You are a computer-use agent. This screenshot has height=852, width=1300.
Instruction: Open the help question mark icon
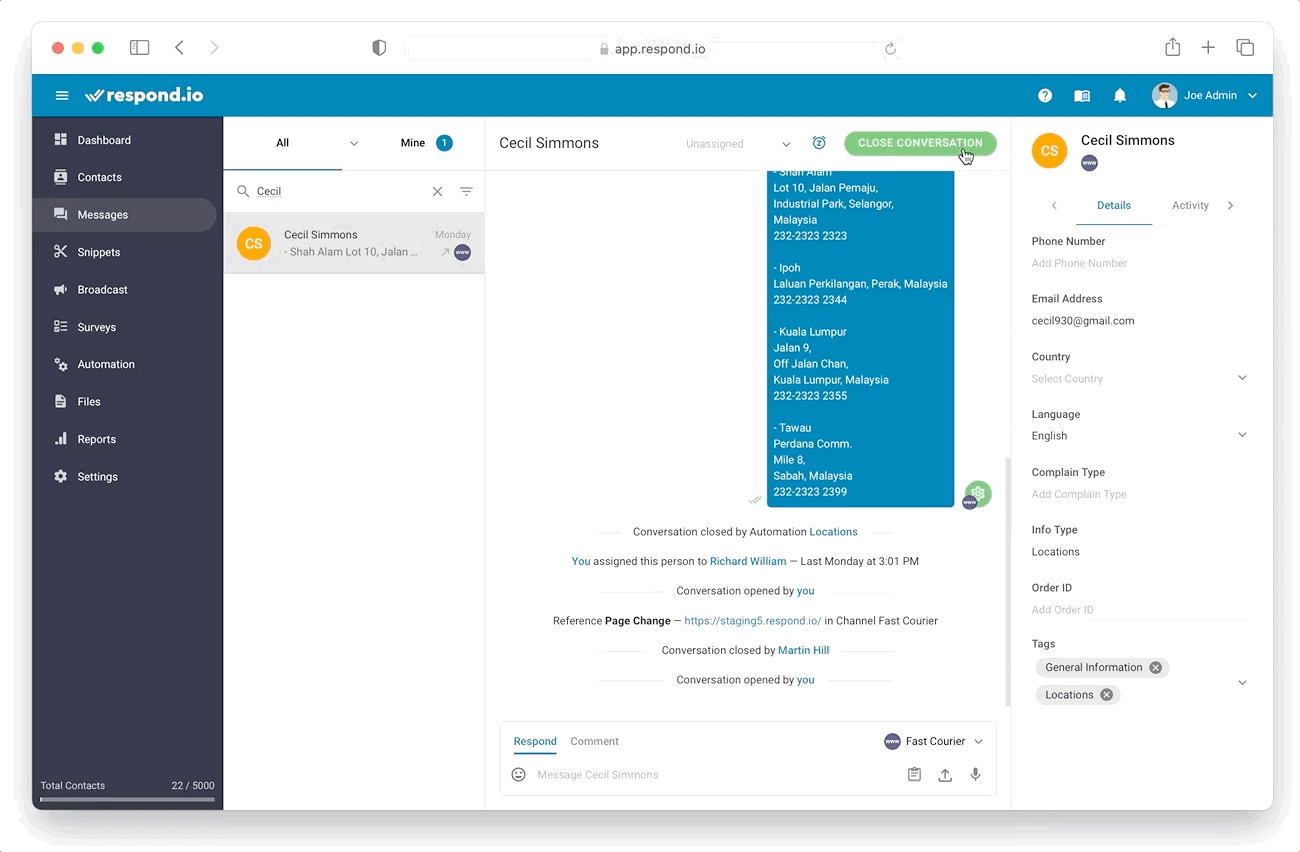click(x=1045, y=96)
